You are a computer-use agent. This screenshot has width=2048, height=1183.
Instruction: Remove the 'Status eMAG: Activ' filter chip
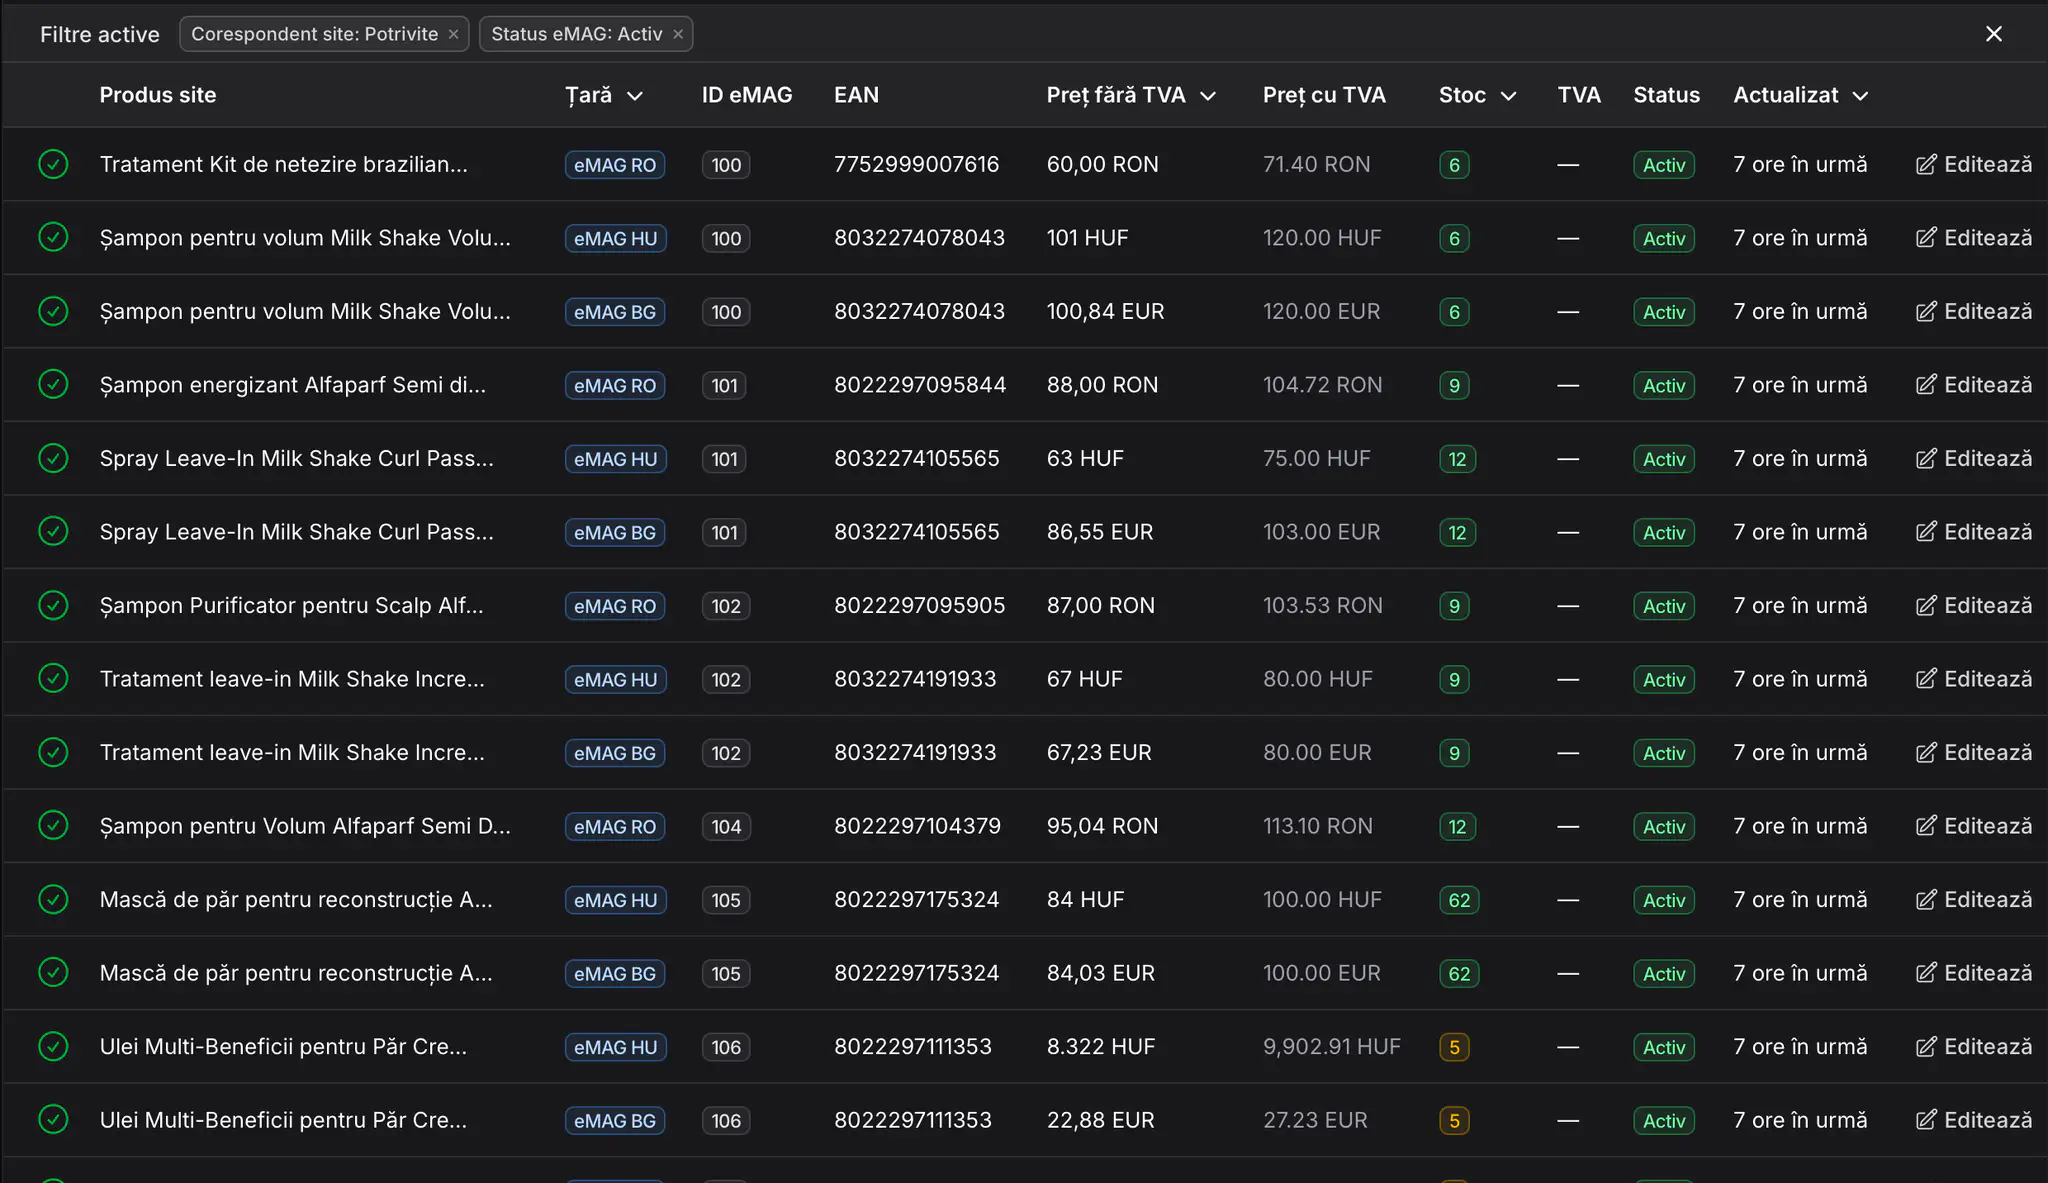click(x=678, y=34)
